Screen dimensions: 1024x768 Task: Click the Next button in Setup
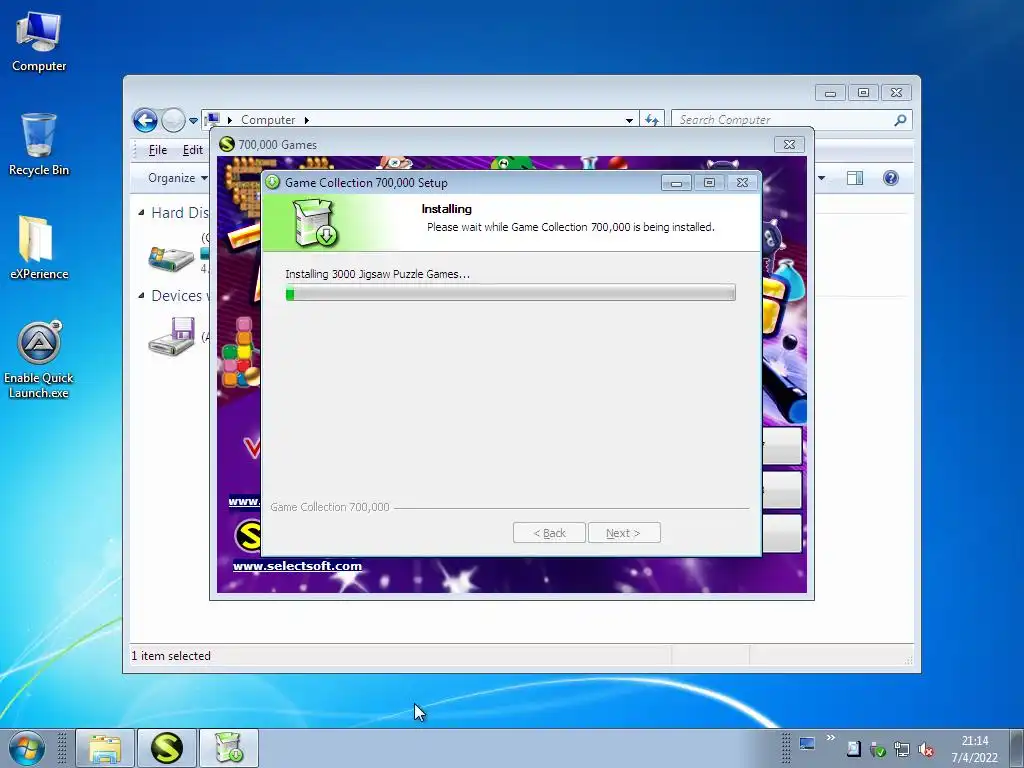point(624,533)
